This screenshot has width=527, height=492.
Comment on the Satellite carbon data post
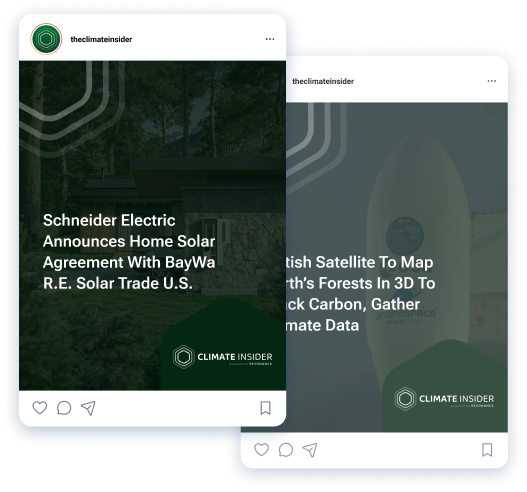tap(286, 450)
